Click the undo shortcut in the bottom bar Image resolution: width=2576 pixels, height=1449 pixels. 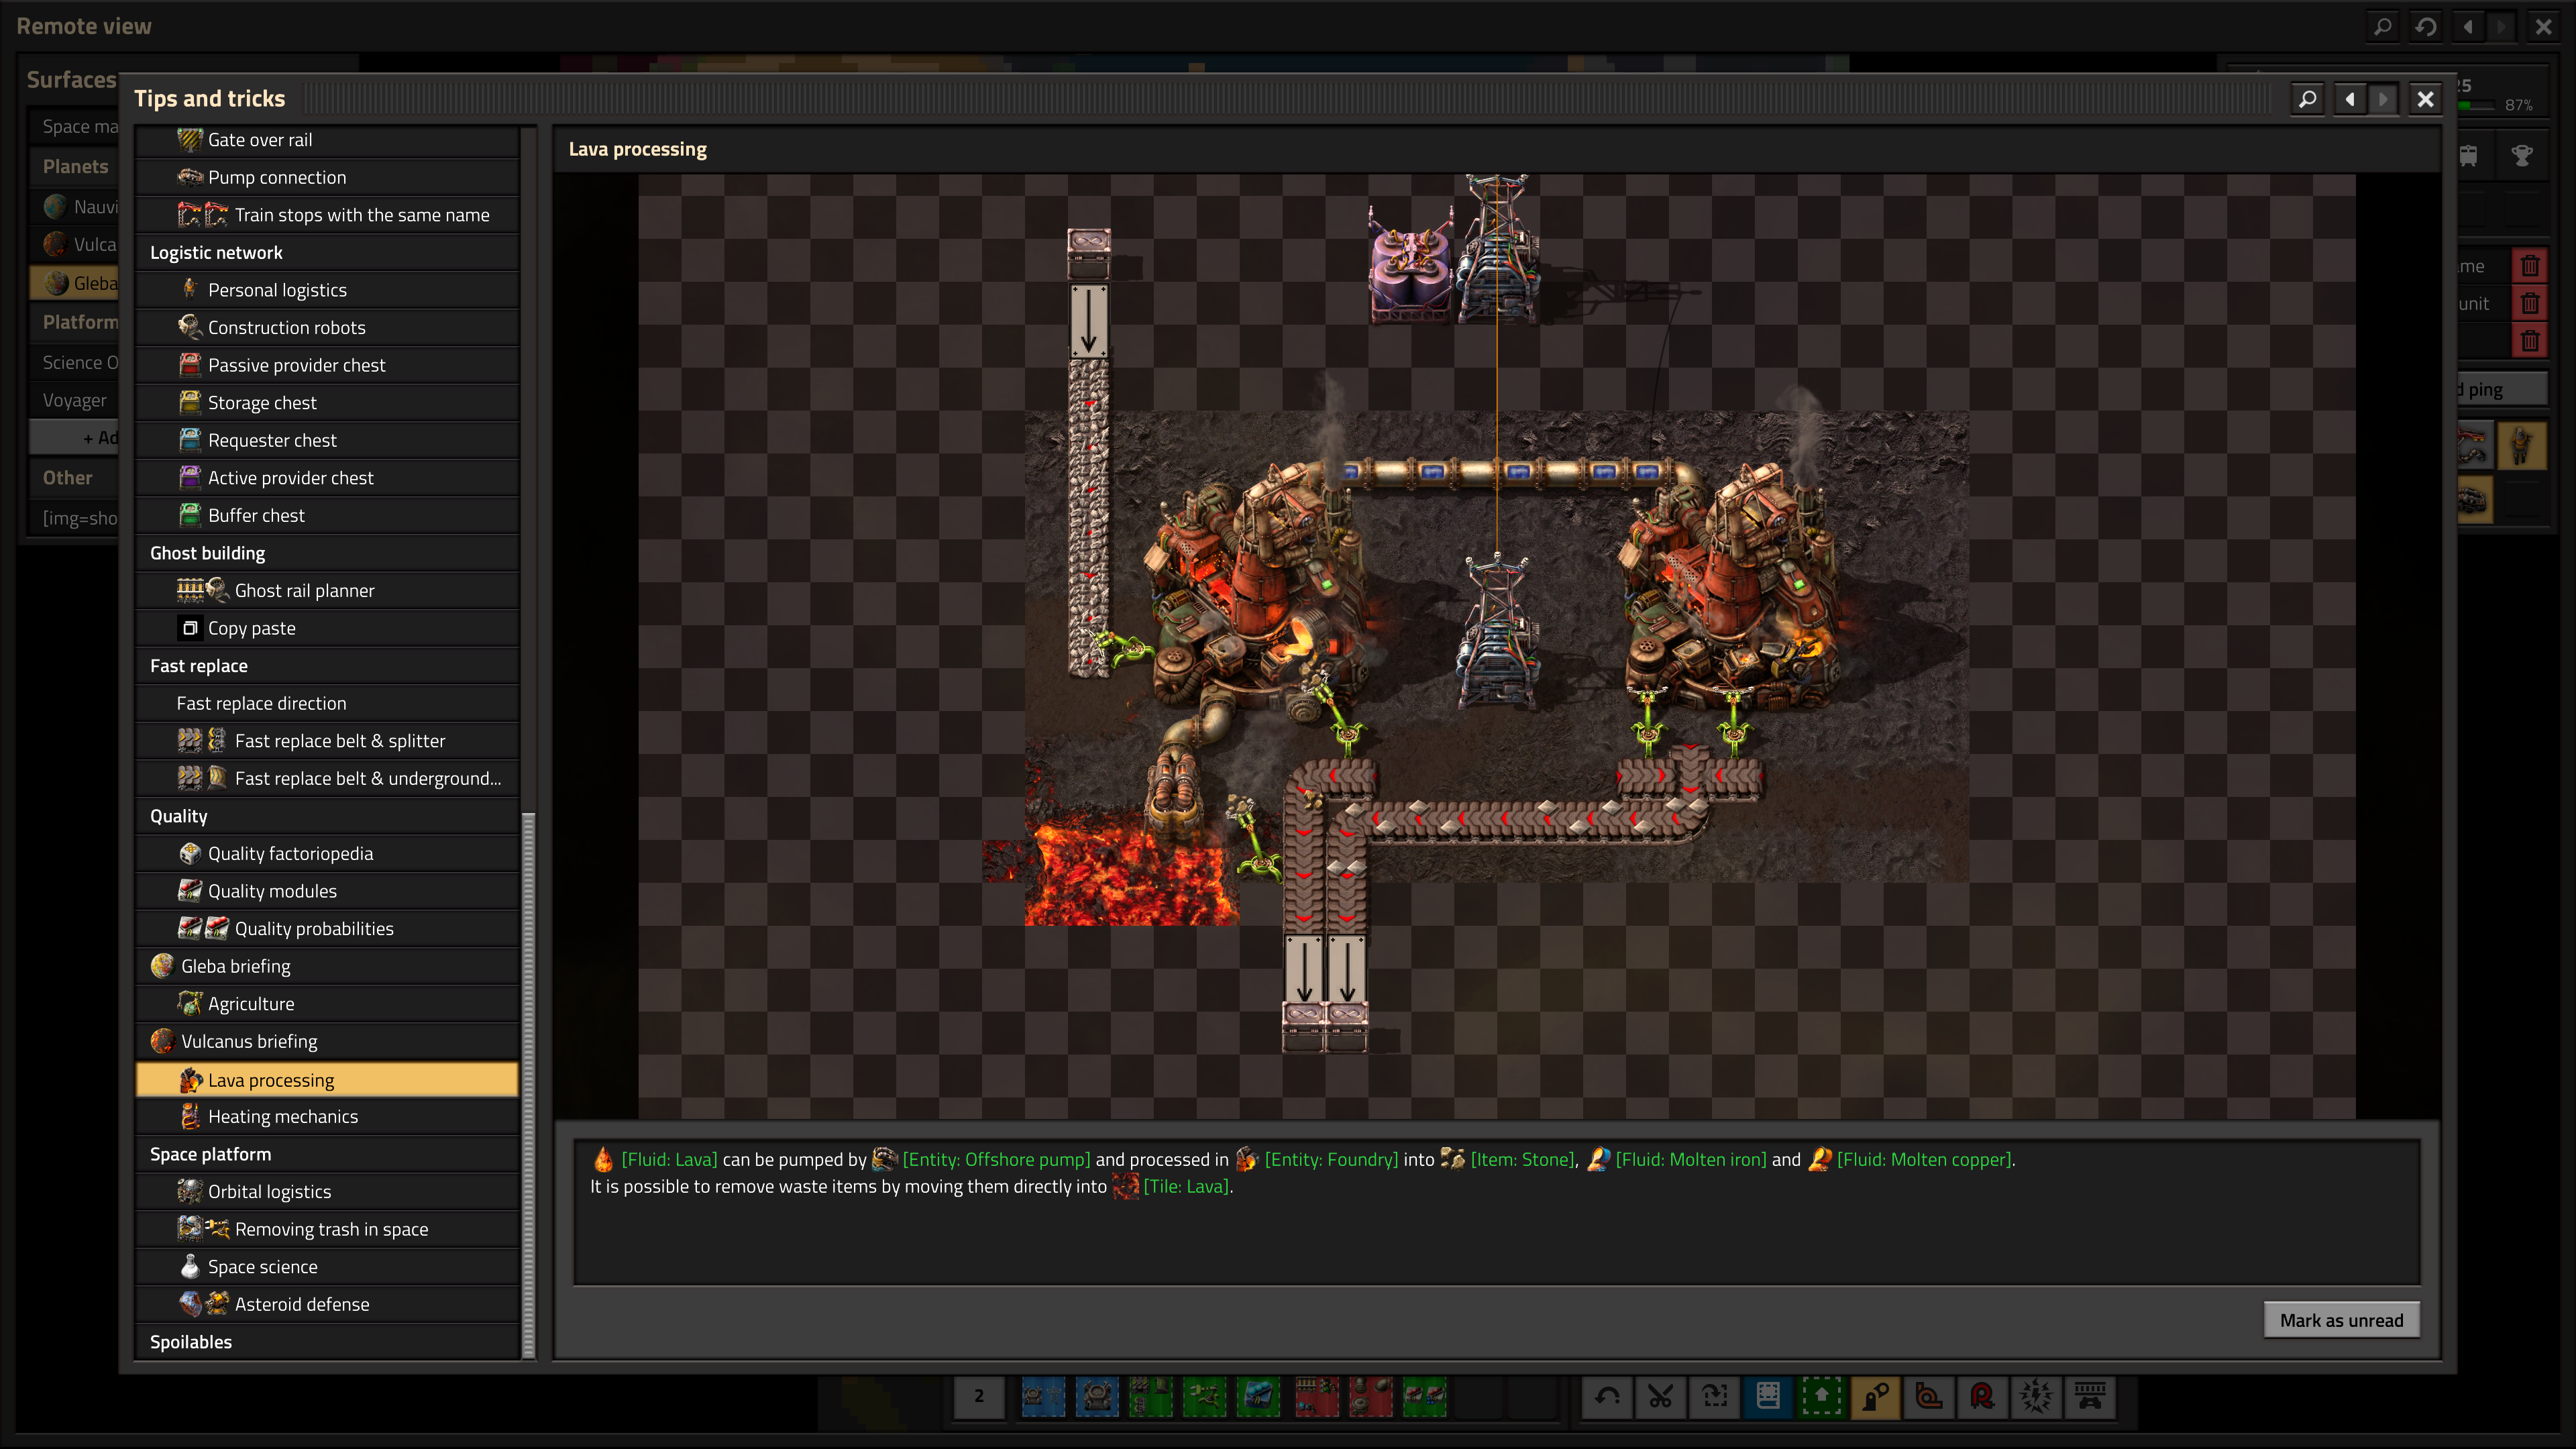(1607, 1397)
